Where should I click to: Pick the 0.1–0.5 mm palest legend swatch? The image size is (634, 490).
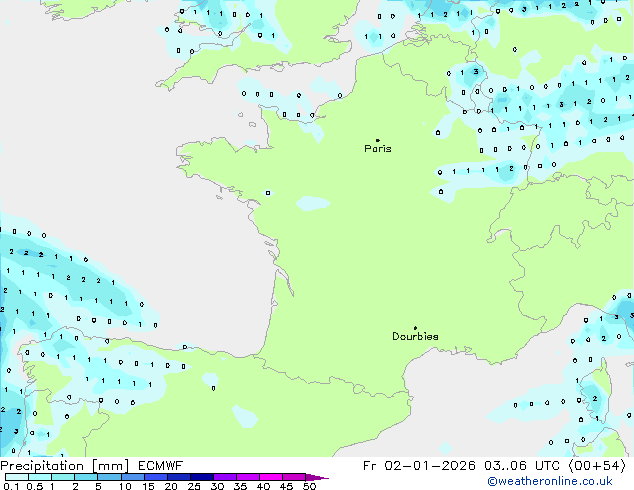click(x=17, y=477)
